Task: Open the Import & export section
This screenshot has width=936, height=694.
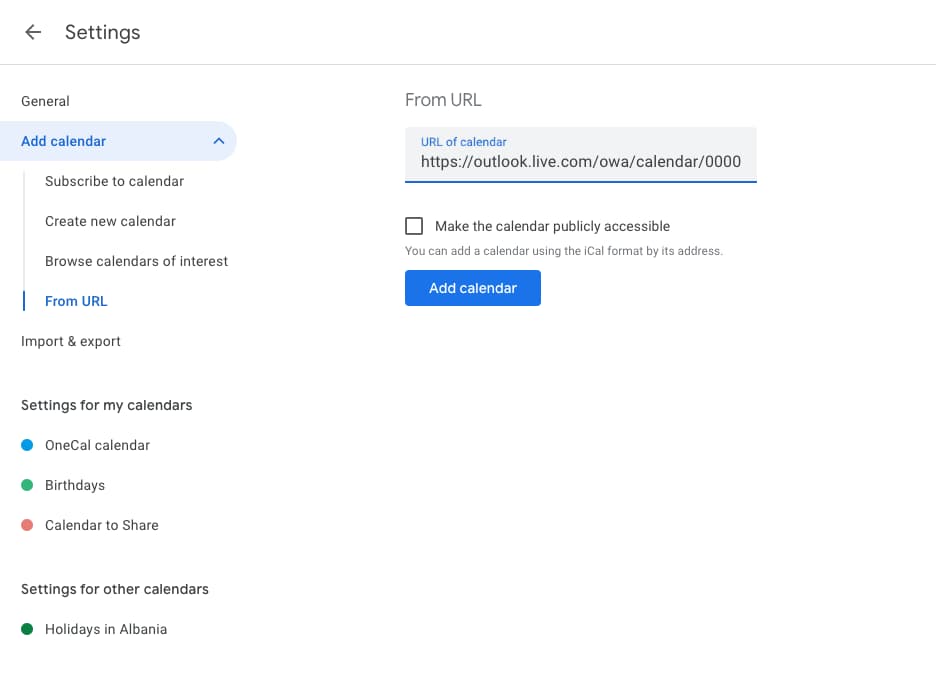Action: (x=70, y=341)
